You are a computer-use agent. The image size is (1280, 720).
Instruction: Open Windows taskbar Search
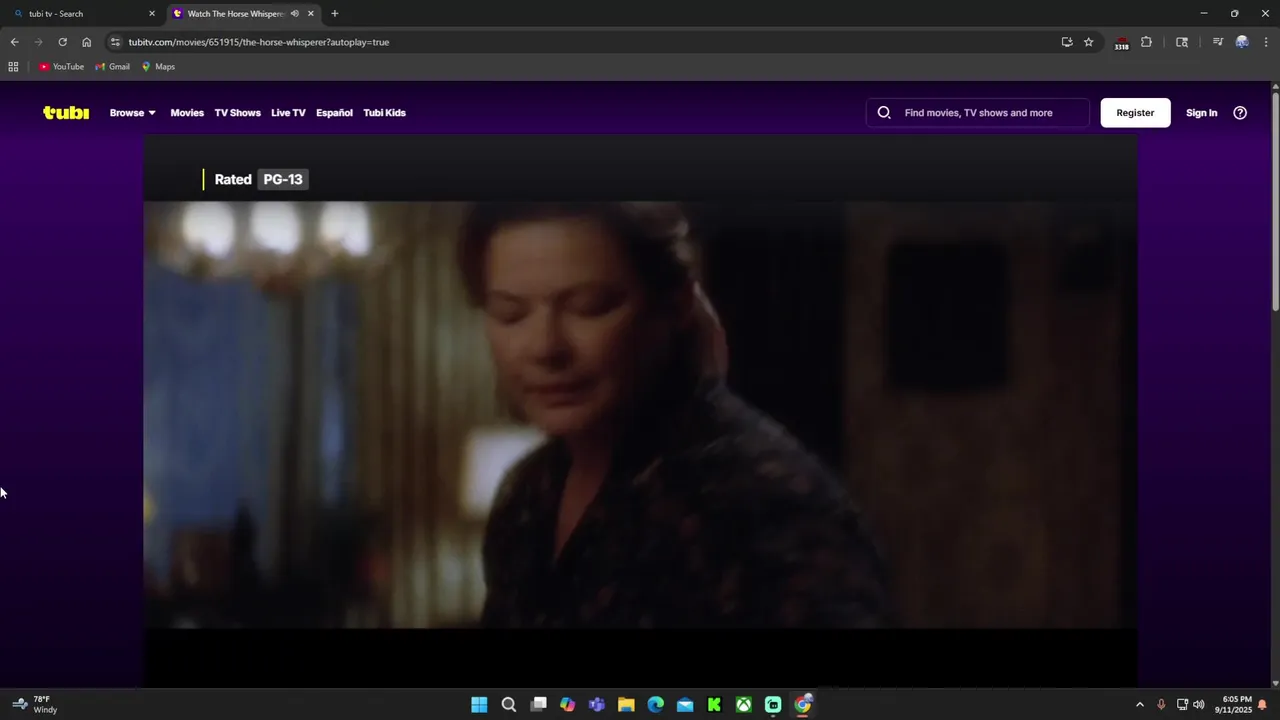pos(509,705)
